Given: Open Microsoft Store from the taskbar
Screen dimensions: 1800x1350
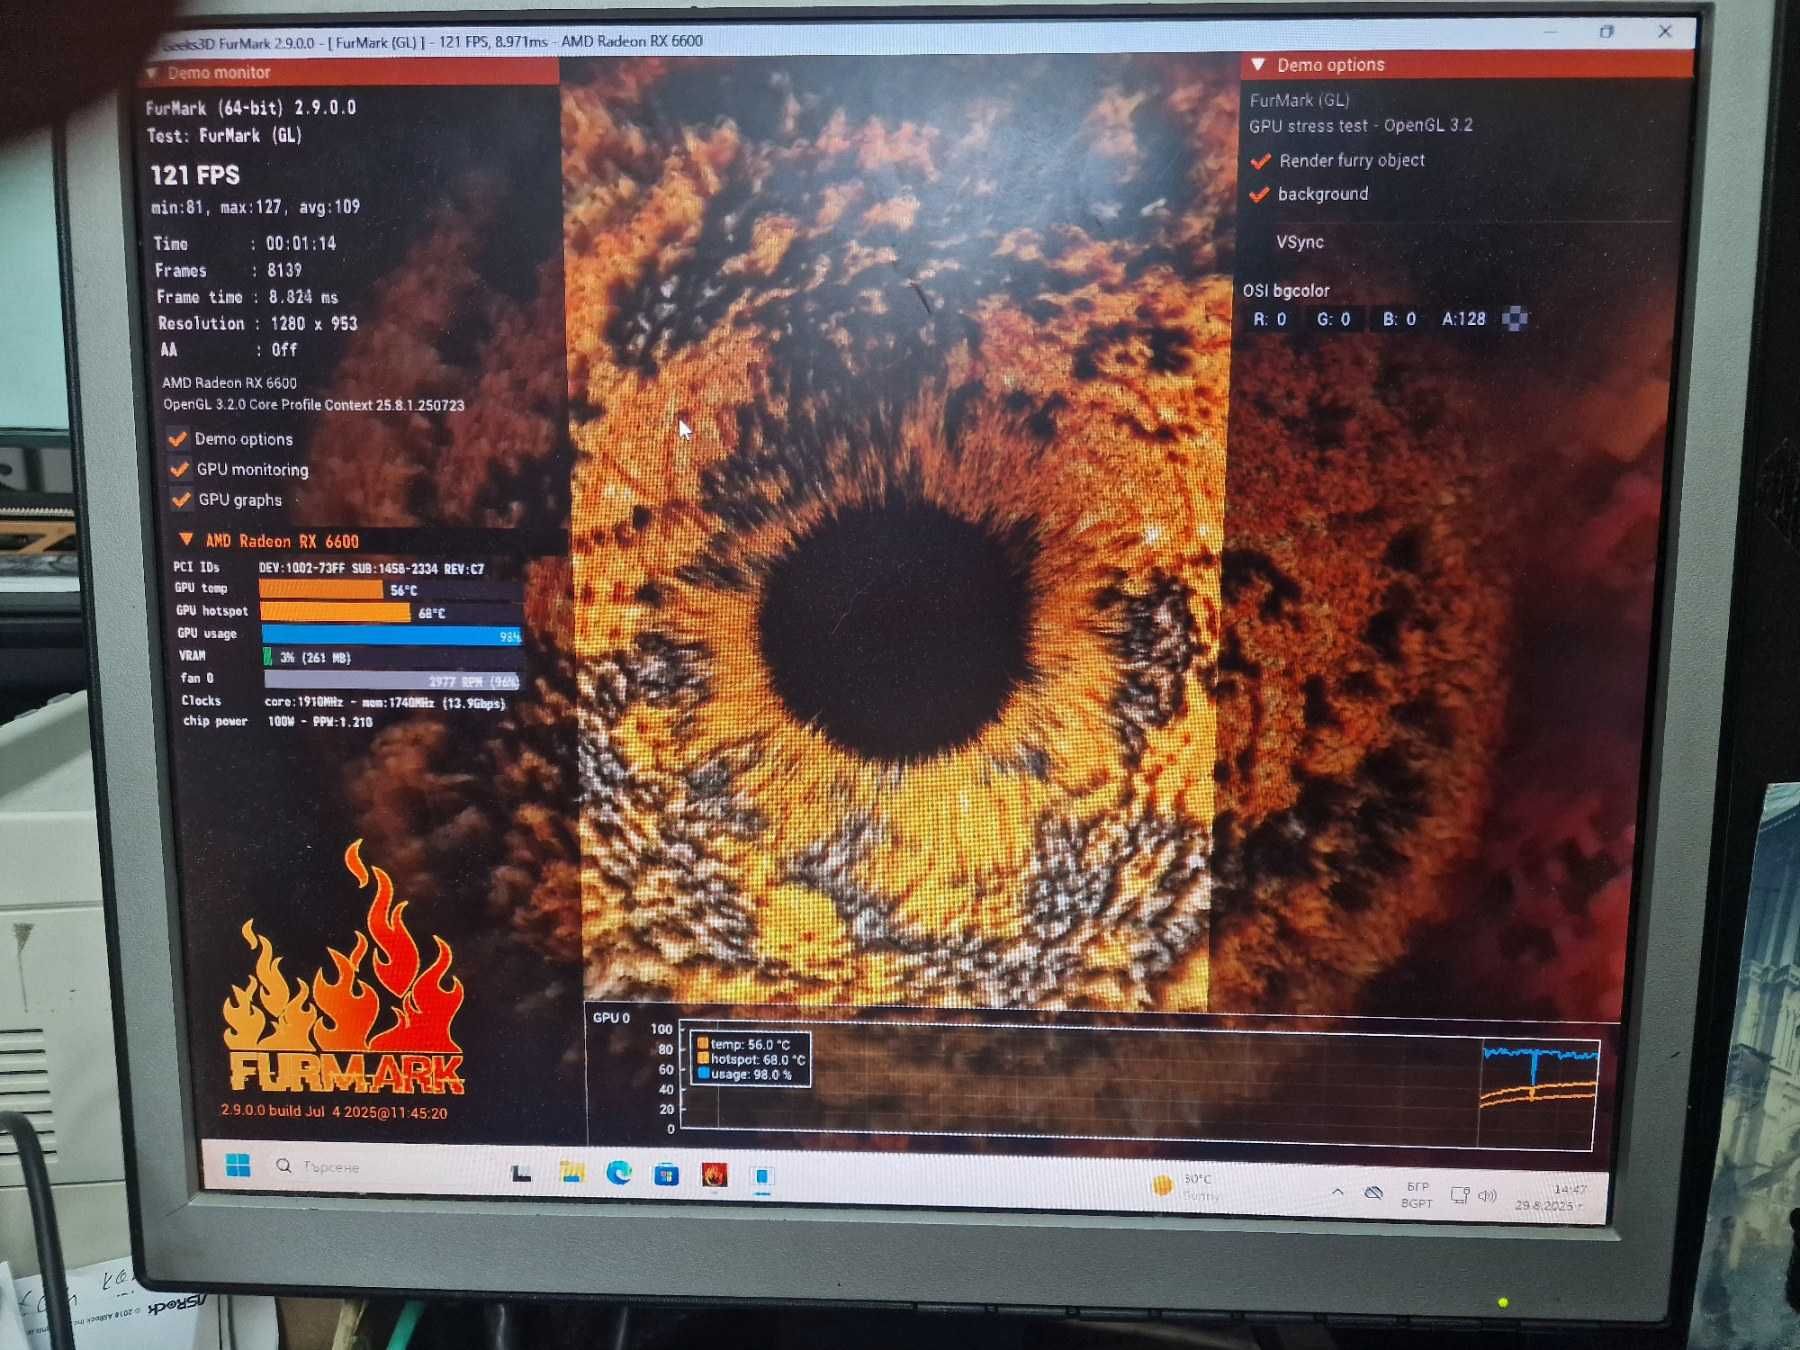Looking at the screenshot, I should [x=666, y=1174].
